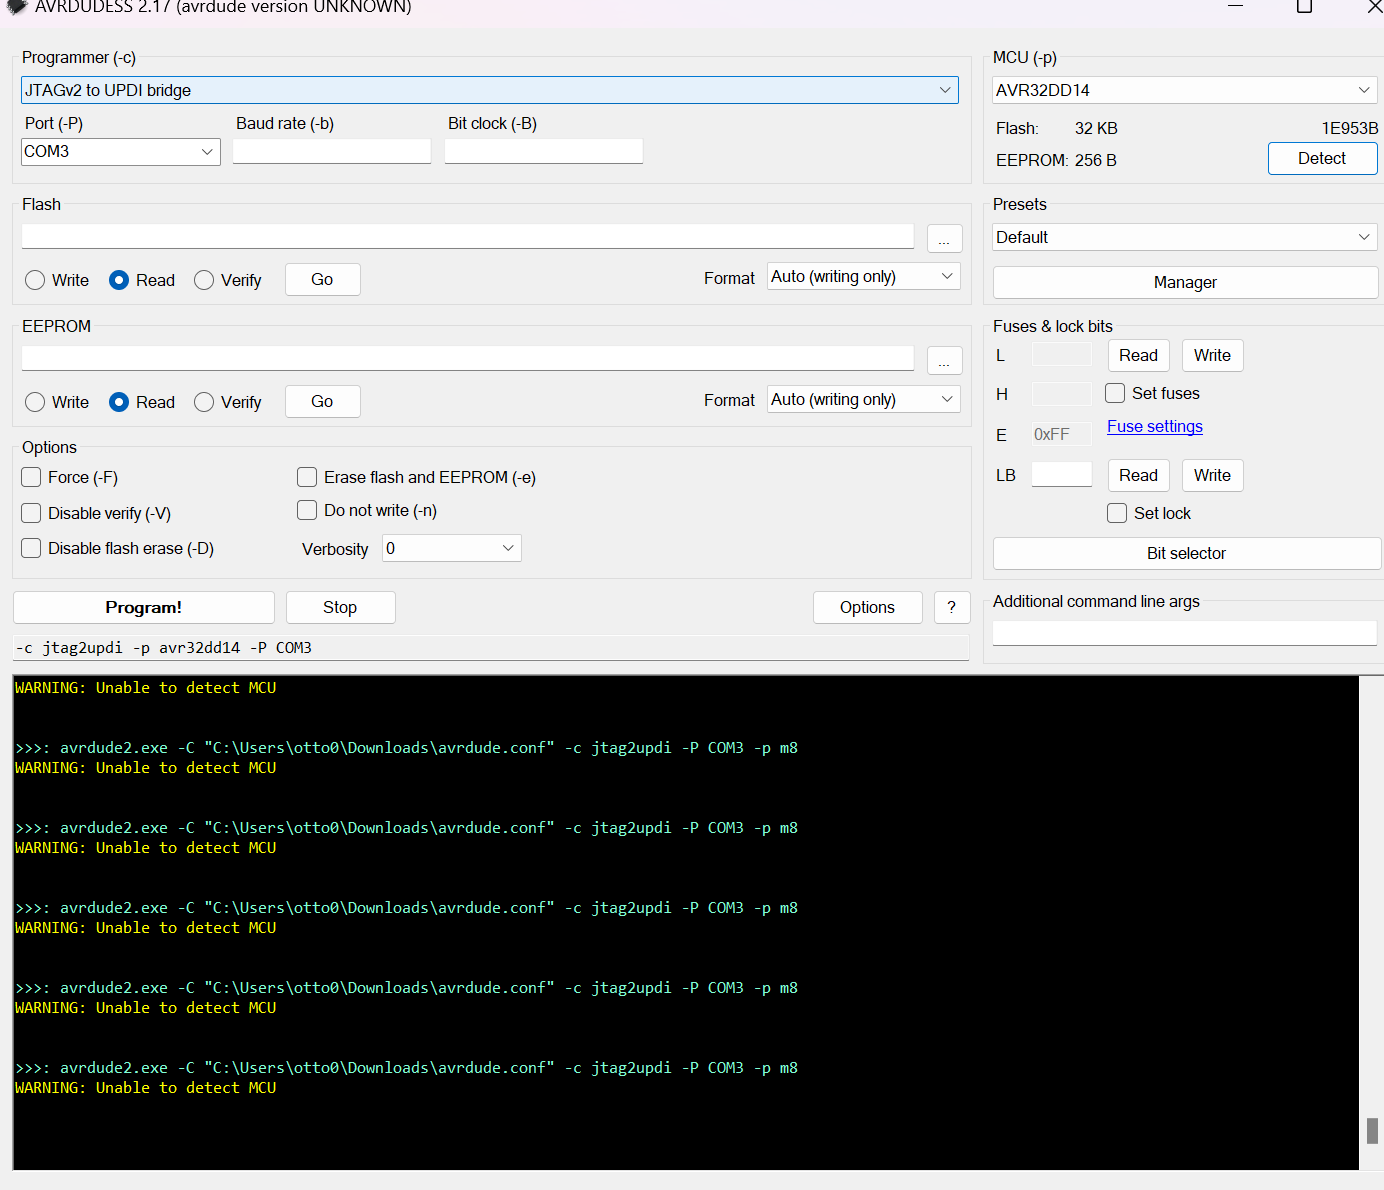
Task: Click the Bit clock (-B) field
Action: coord(544,151)
